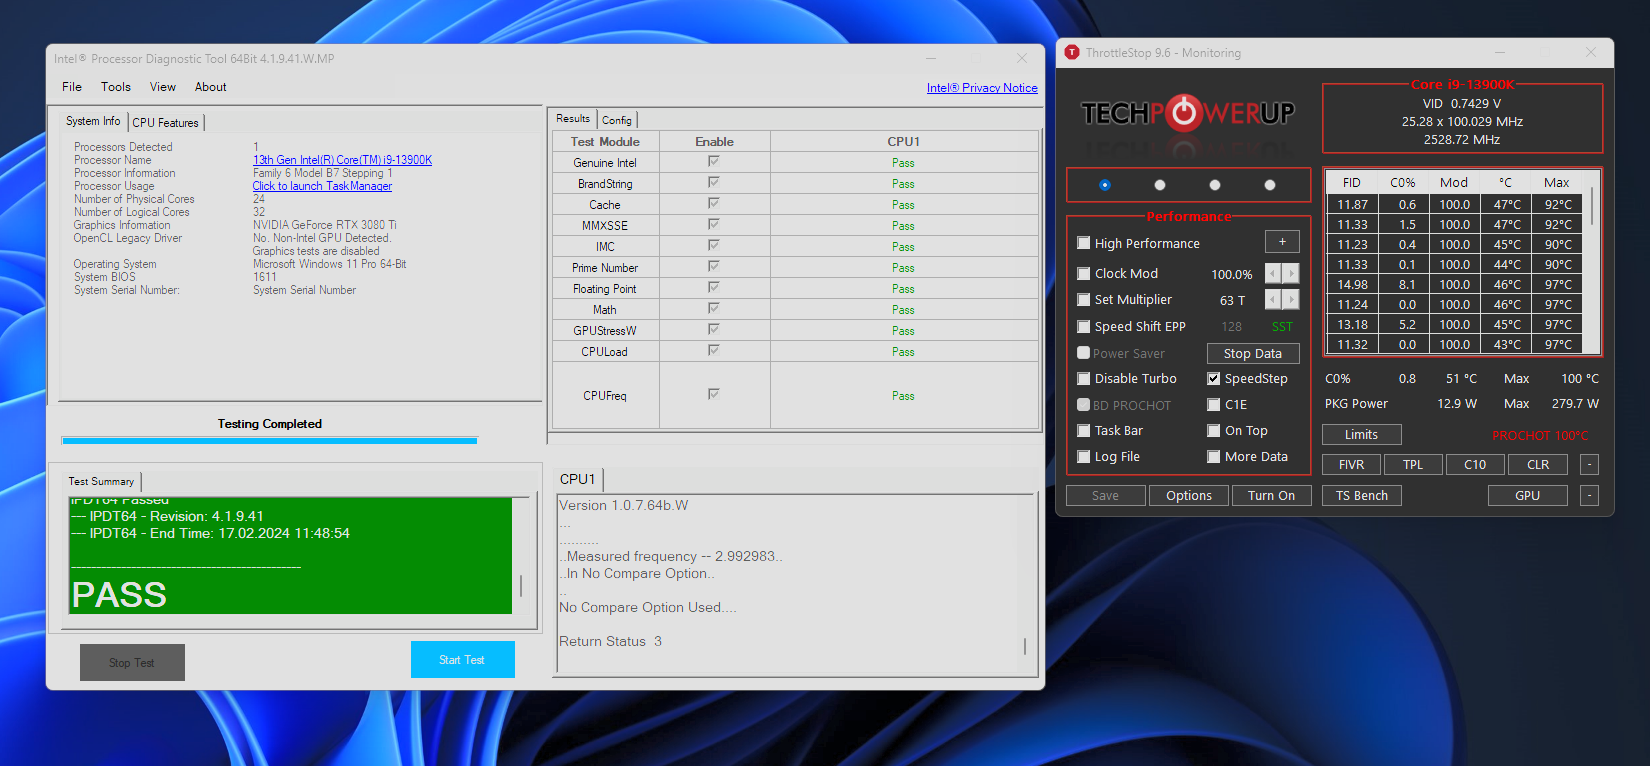Click the plus button next to High Performance

coord(1282,242)
